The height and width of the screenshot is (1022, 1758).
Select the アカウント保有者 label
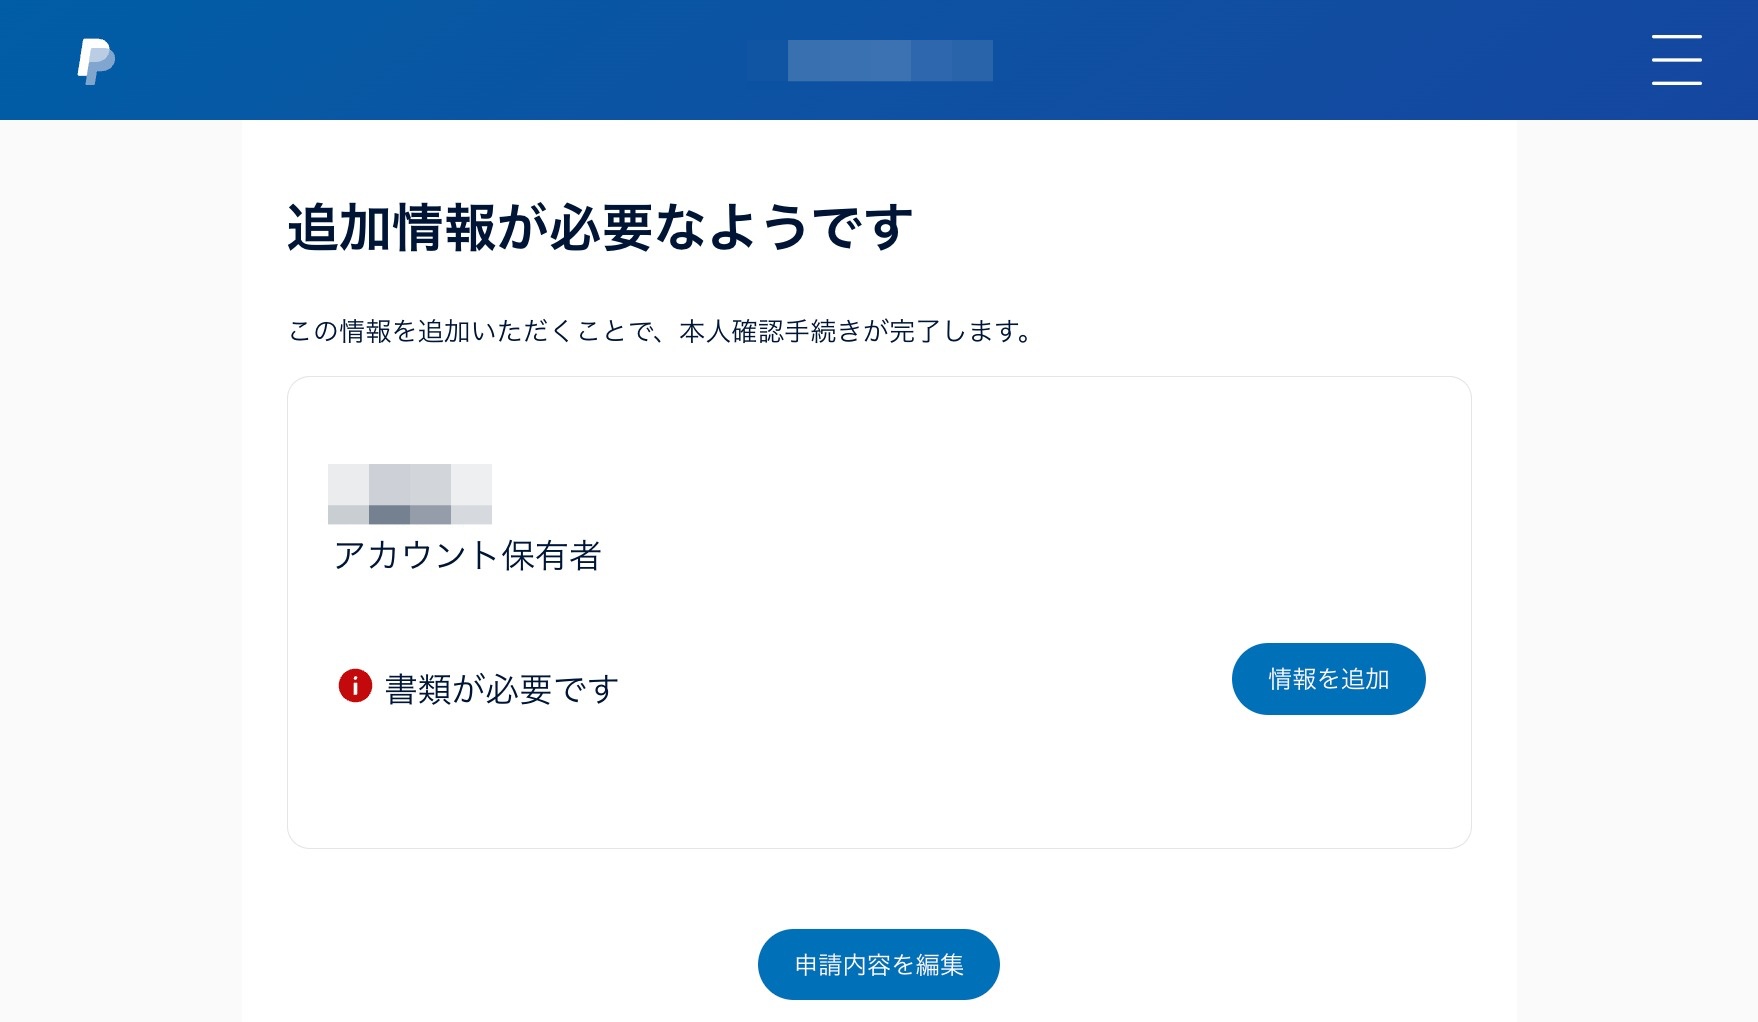[468, 556]
